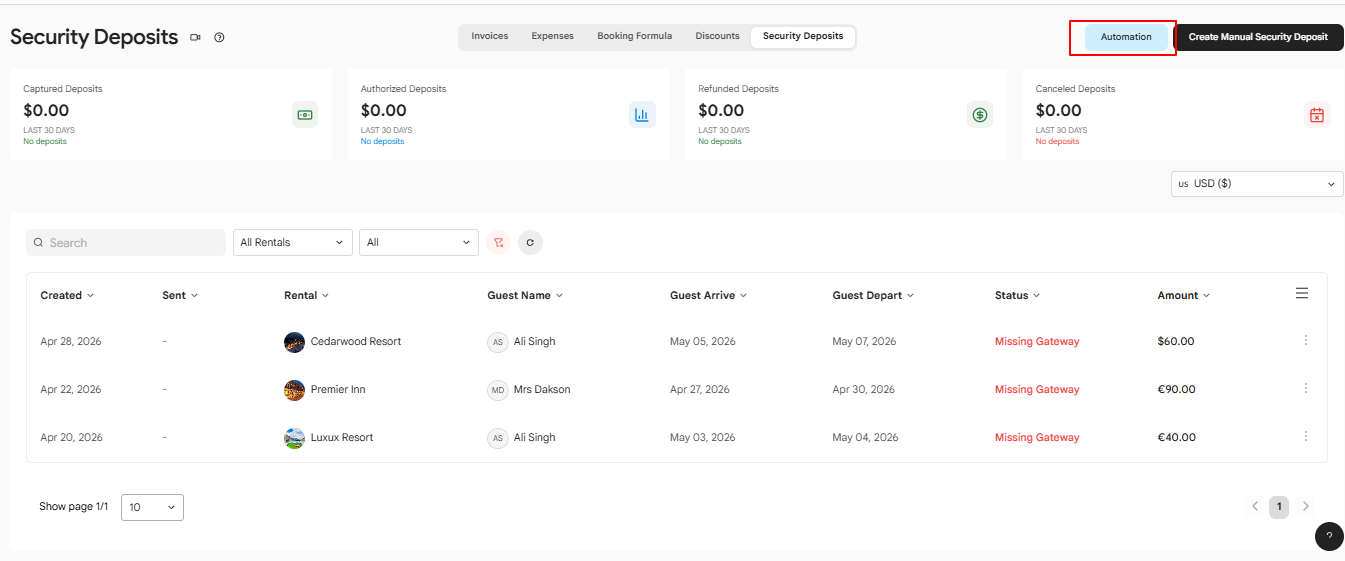Select the Security Deposits tab

click(x=803, y=36)
